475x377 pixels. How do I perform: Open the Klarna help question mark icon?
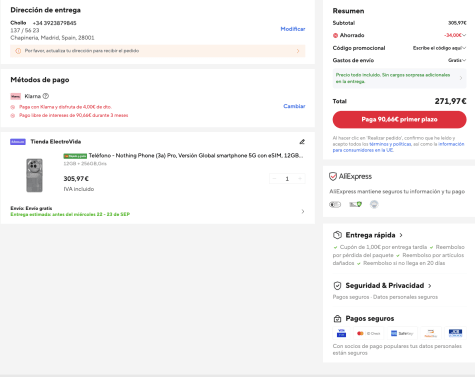tap(46, 96)
